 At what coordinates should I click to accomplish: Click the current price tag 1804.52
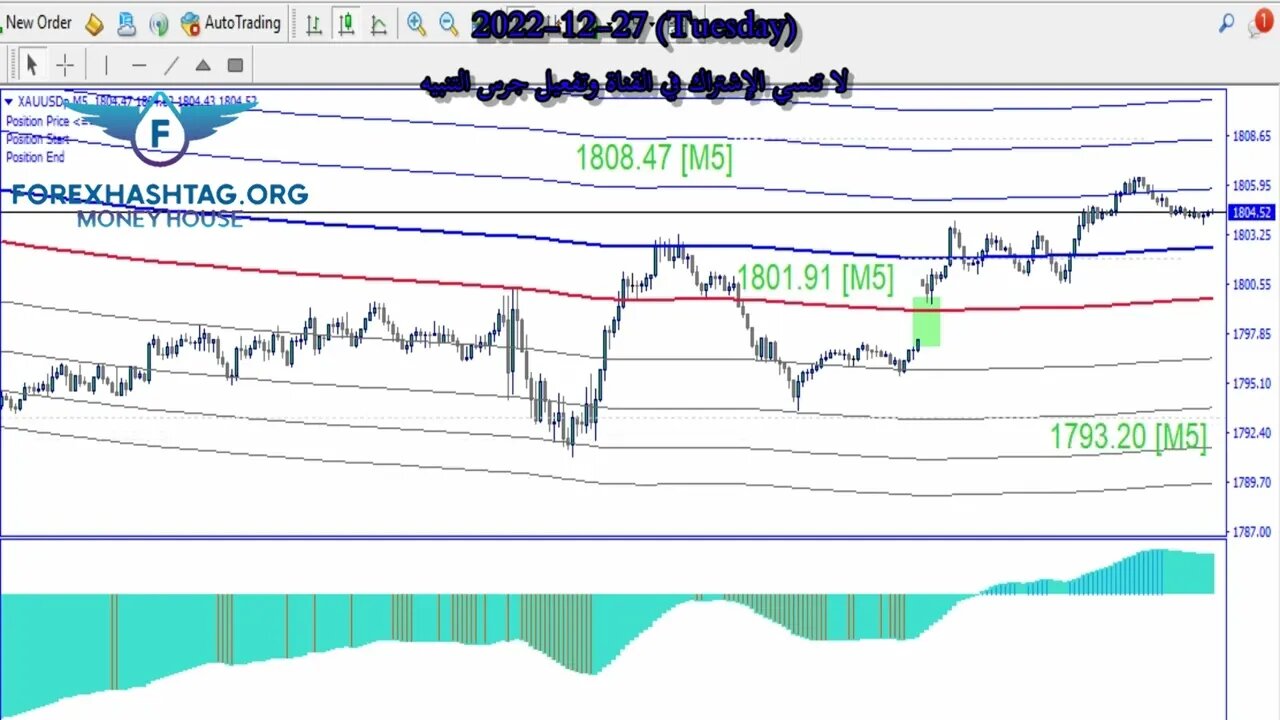pos(1252,212)
